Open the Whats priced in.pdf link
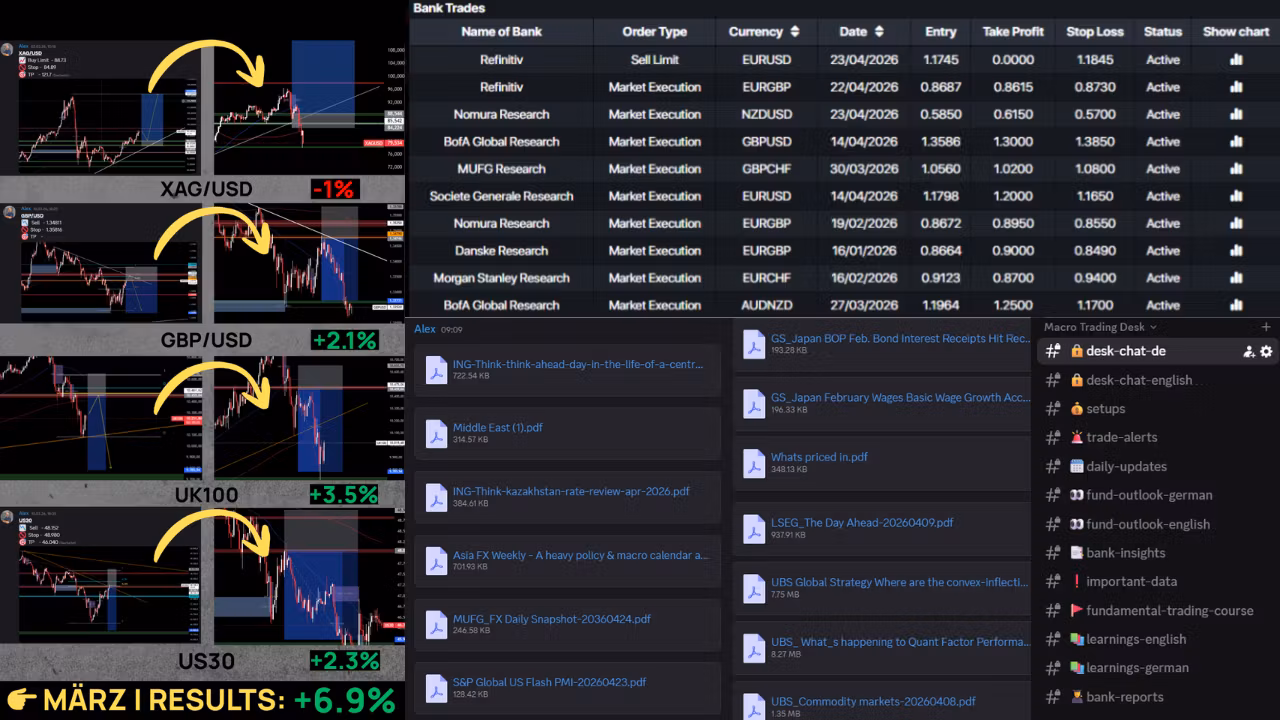Viewport: 1280px width, 720px height. point(819,458)
